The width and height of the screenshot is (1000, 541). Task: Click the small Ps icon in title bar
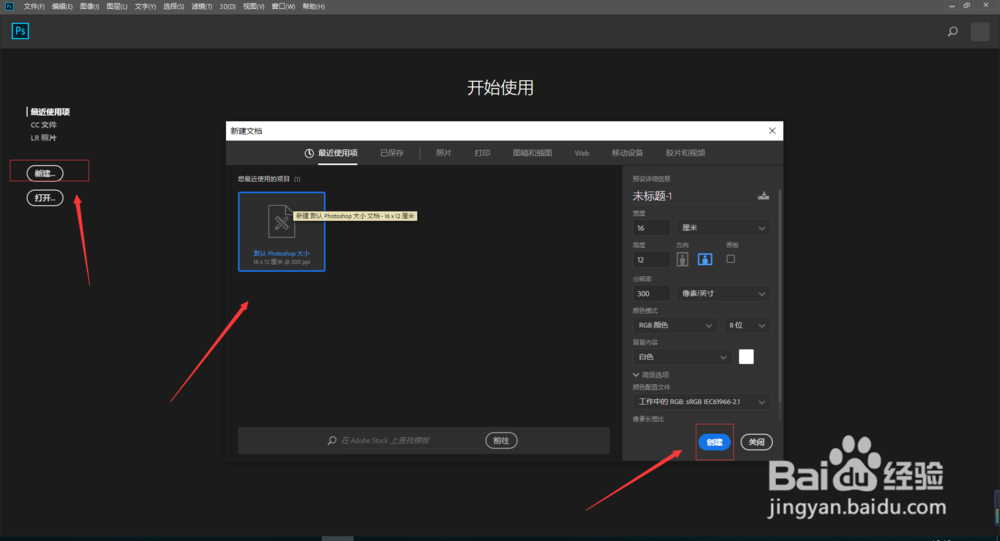[9, 6]
